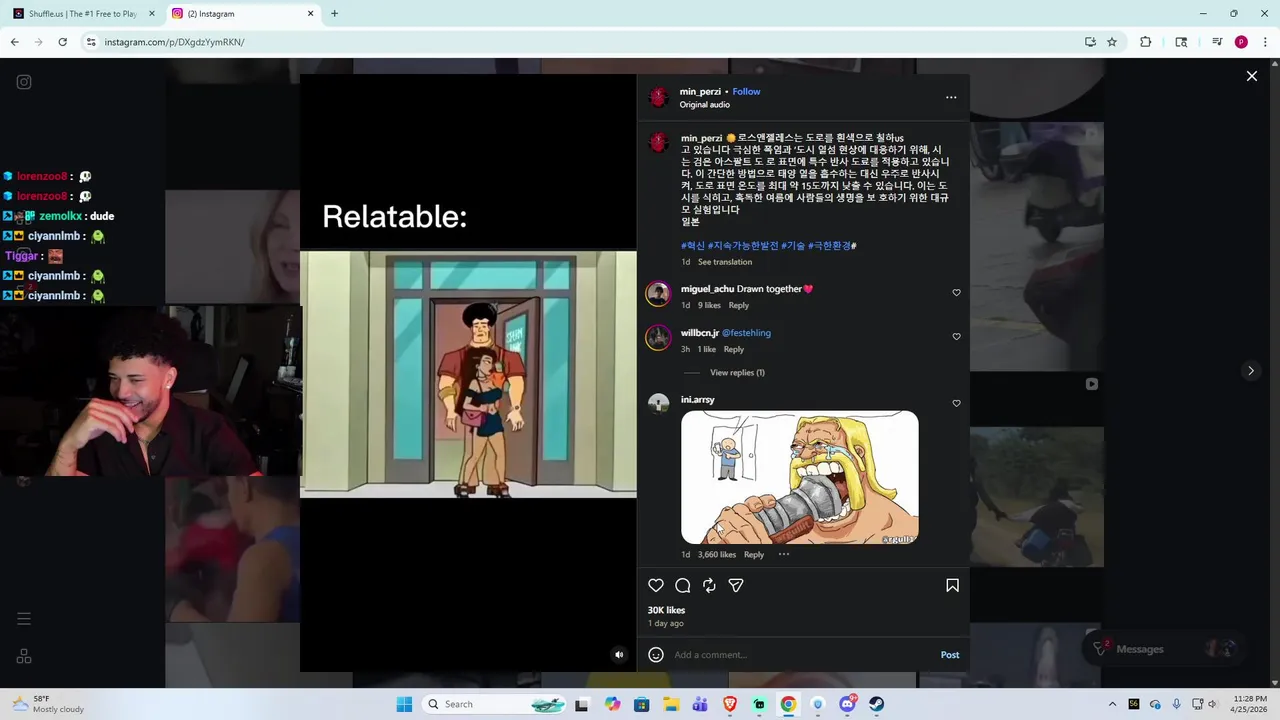Open the #혁신 hashtag

point(693,246)
